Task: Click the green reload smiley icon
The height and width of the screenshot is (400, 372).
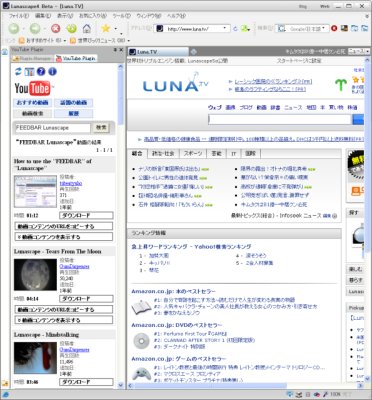Action: [x=72, y=29]
